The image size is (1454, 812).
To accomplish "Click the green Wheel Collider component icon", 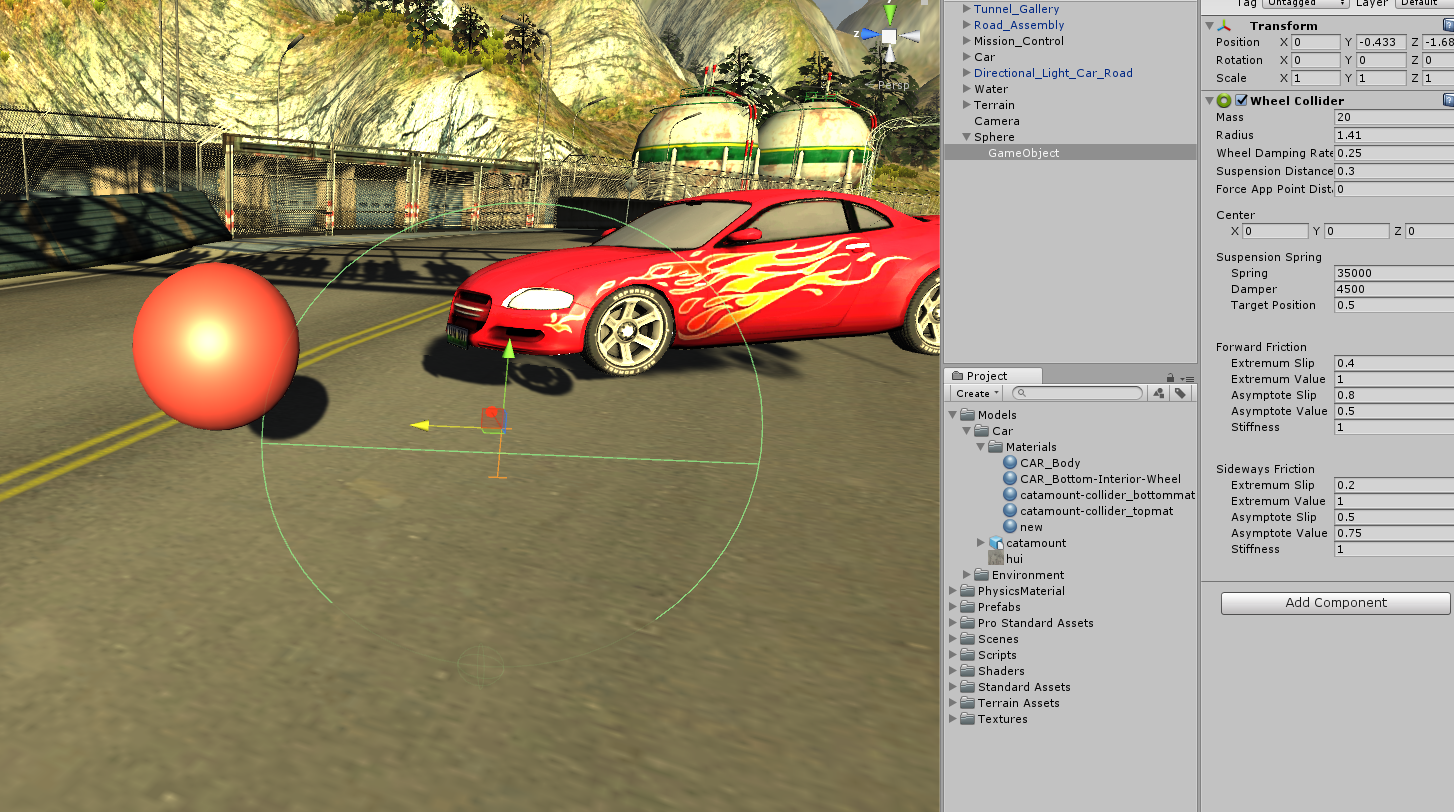I will pyautogui.click(x=1224, y=101).
